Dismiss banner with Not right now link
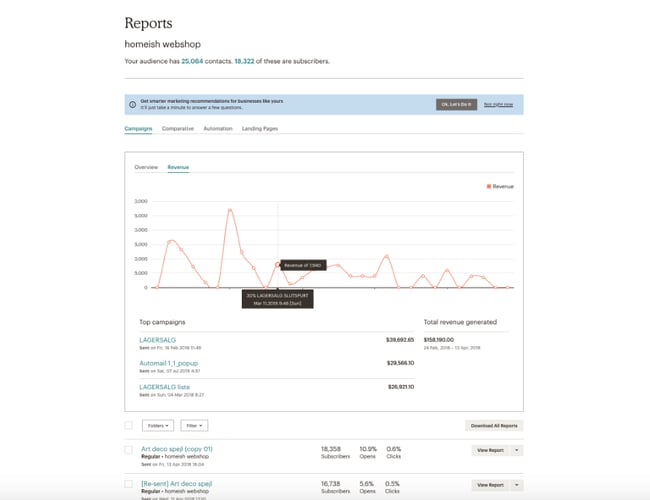The height and width of the screenshot is (500, 650). [499, 104]
